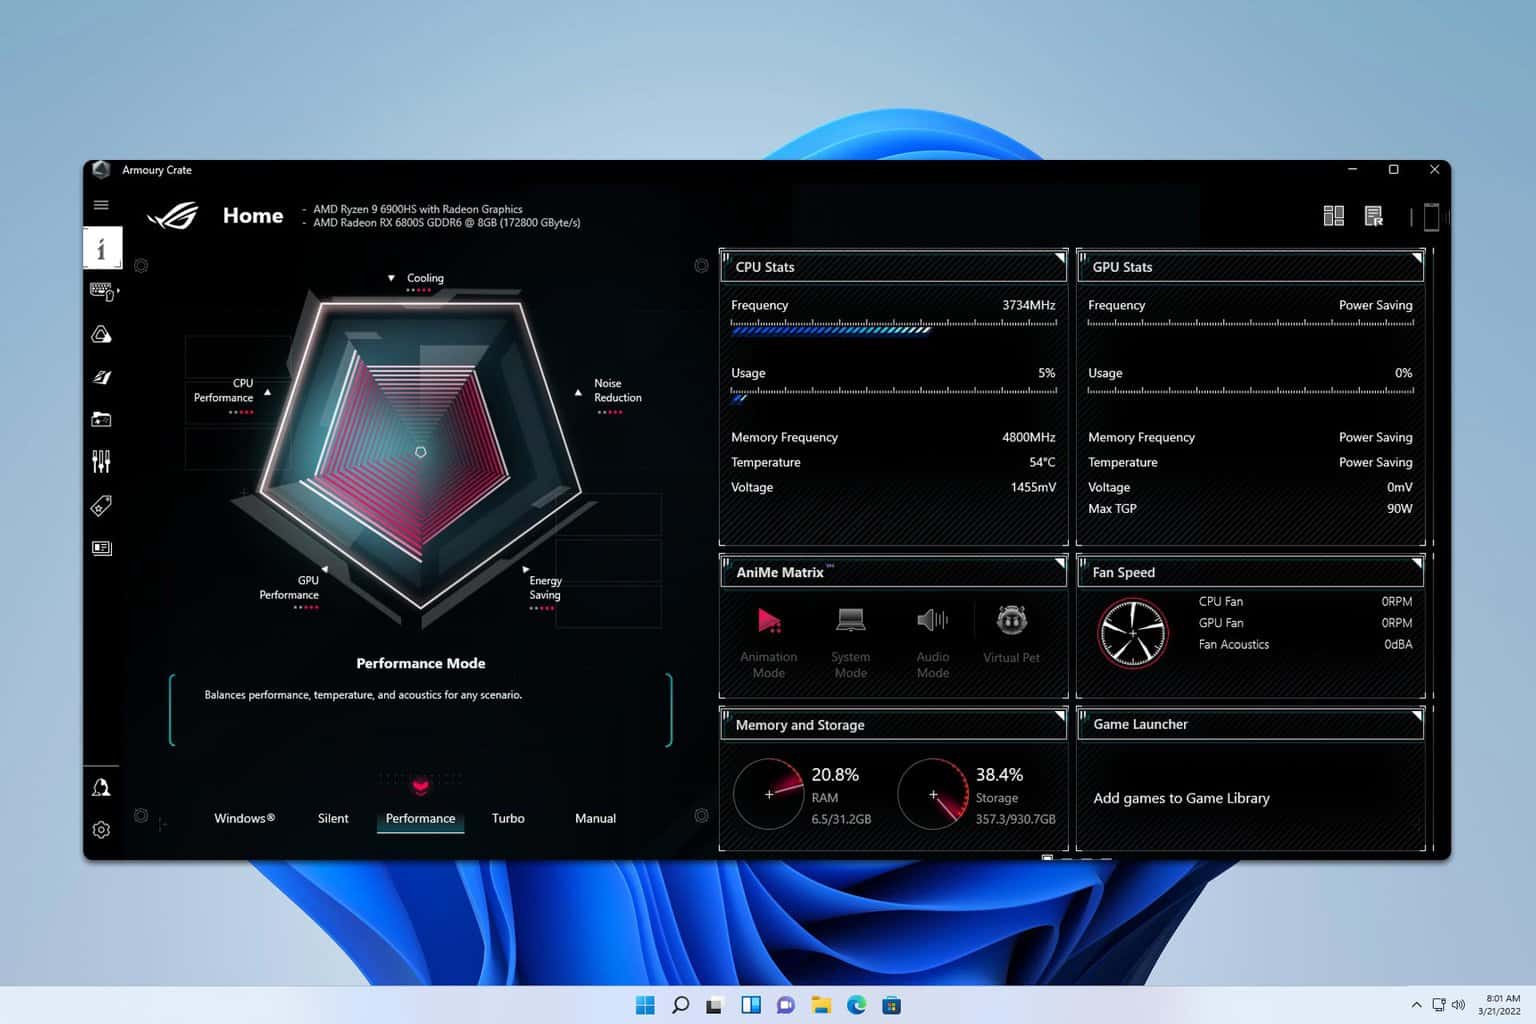Image resolution: width=1536 pixels, height=1024 pixels.
Task: Open the News card icon in sidebar
Action: (x=102, y=548)
